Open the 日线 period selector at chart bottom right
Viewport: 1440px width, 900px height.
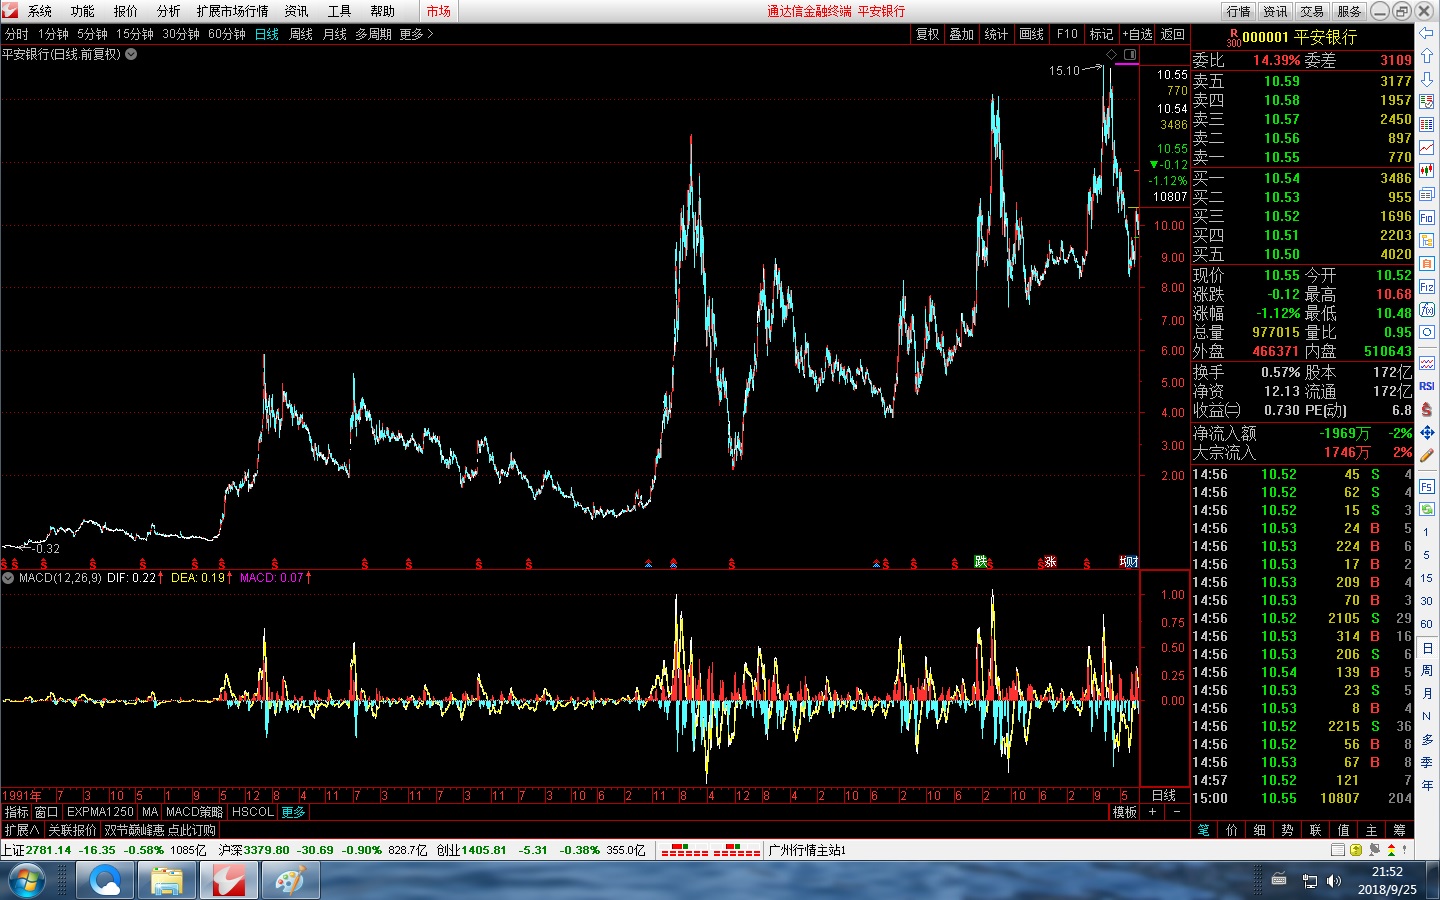1164,796
